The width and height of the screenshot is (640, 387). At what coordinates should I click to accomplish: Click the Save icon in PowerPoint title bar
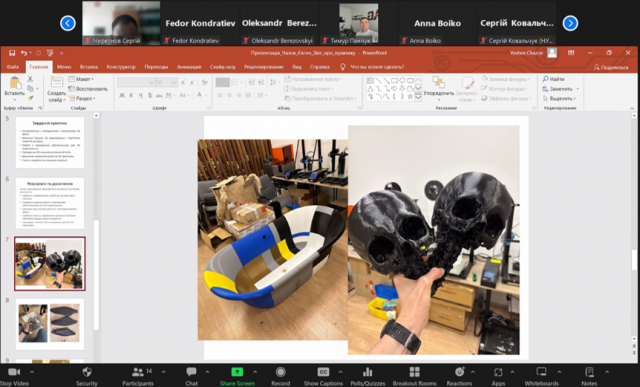pyautogui.click(x=12, y=53)
